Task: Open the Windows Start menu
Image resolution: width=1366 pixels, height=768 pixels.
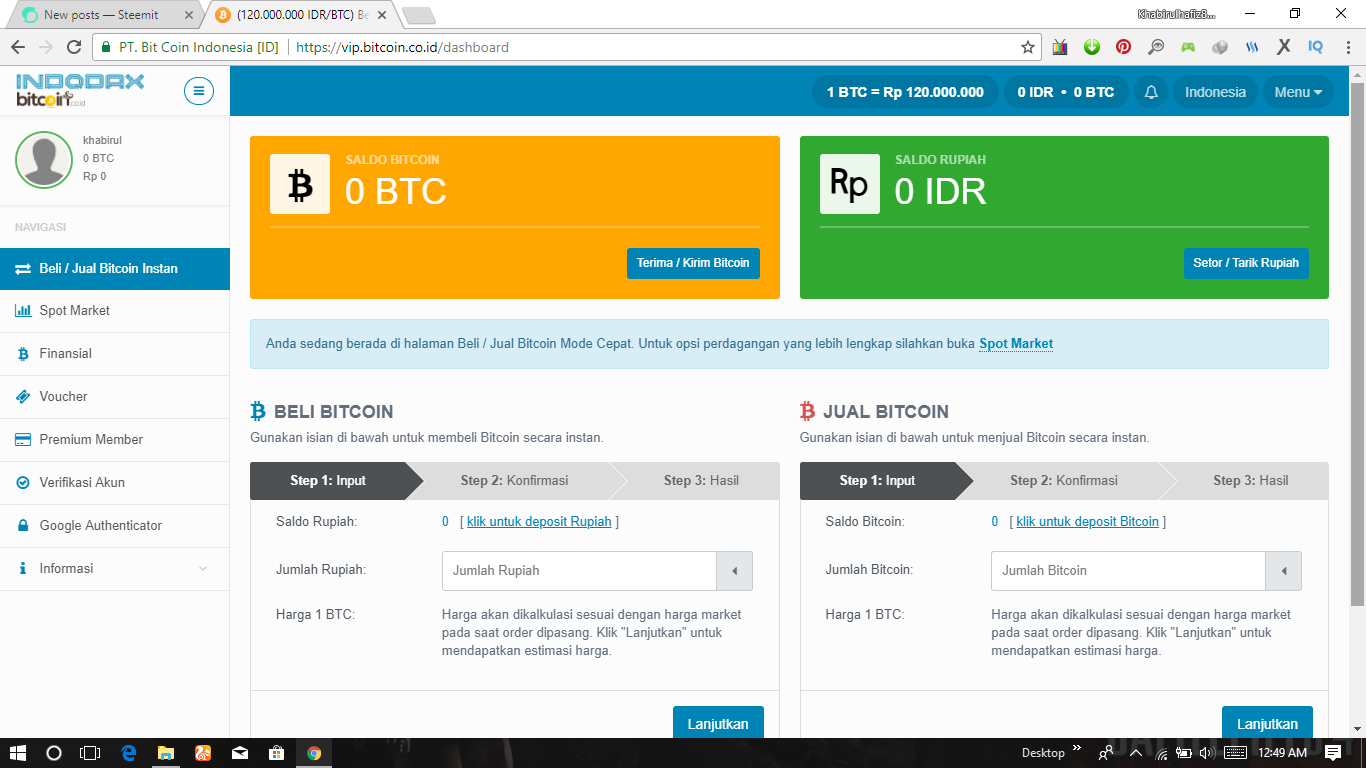Action: [18, 753]
